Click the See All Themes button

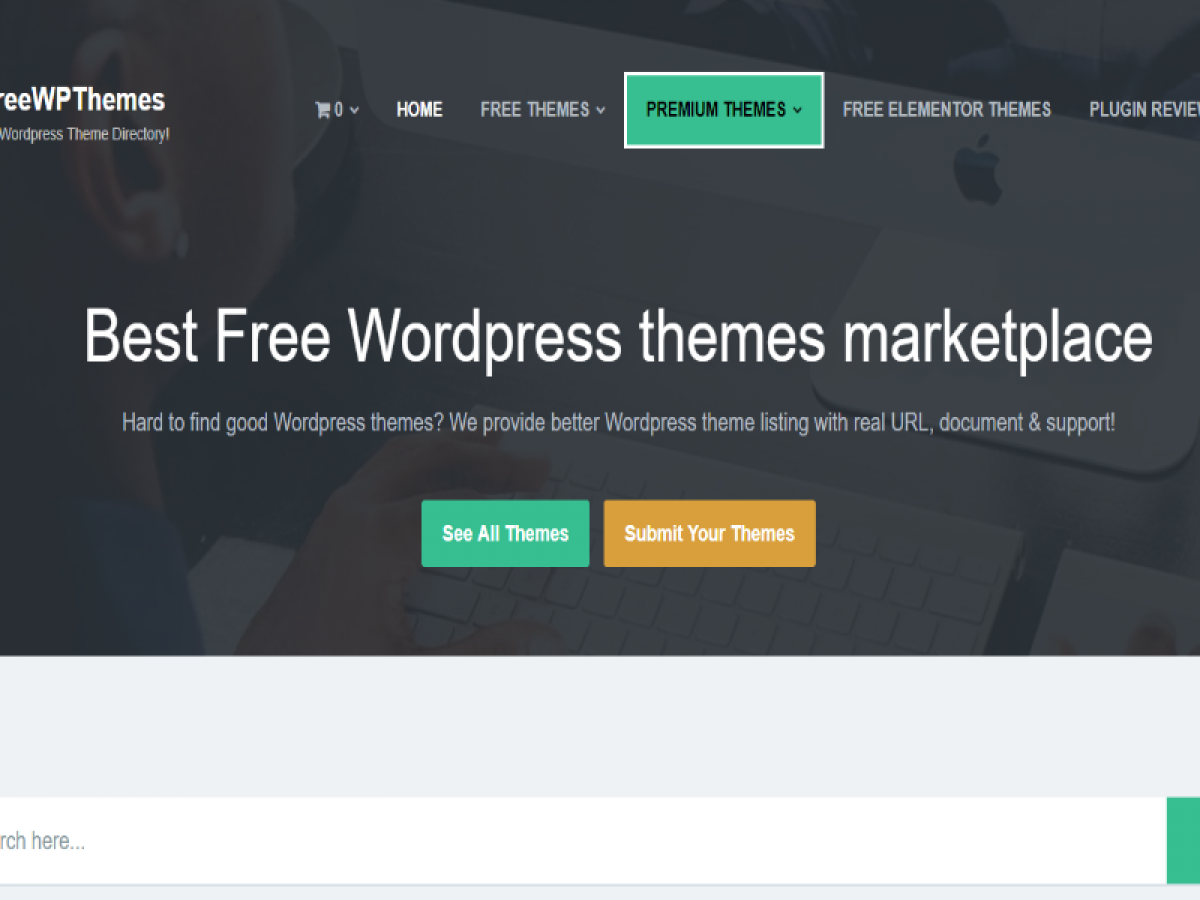point(505,534)
